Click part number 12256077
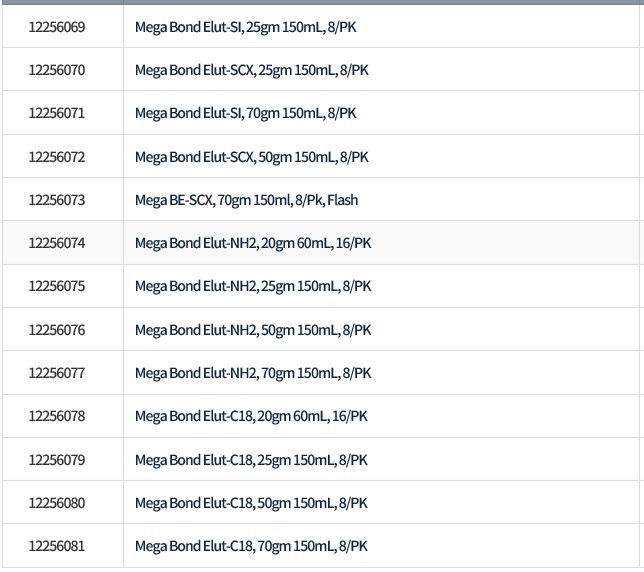644x572 pixels. tap(57, 373)
